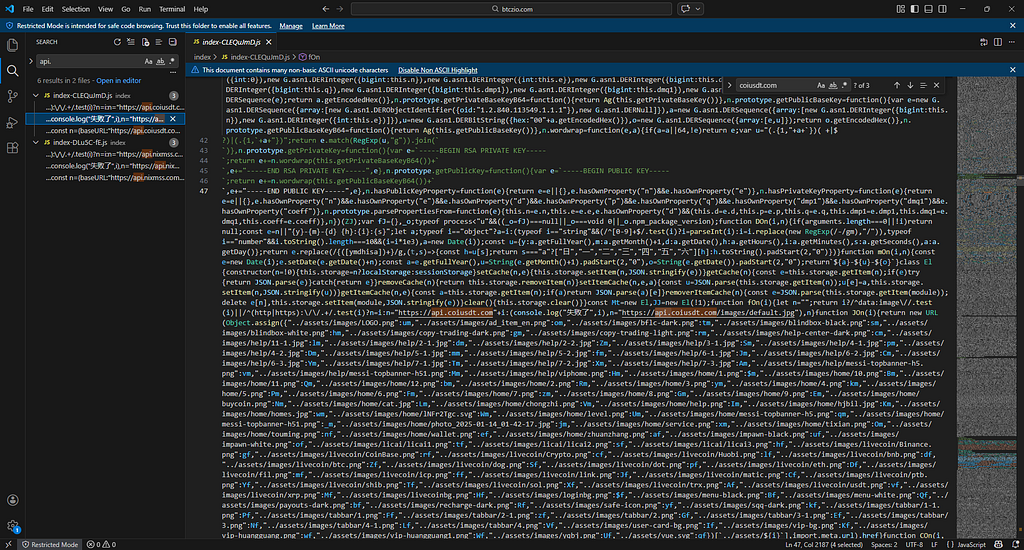Close the editor find widget

pos(936,85)
